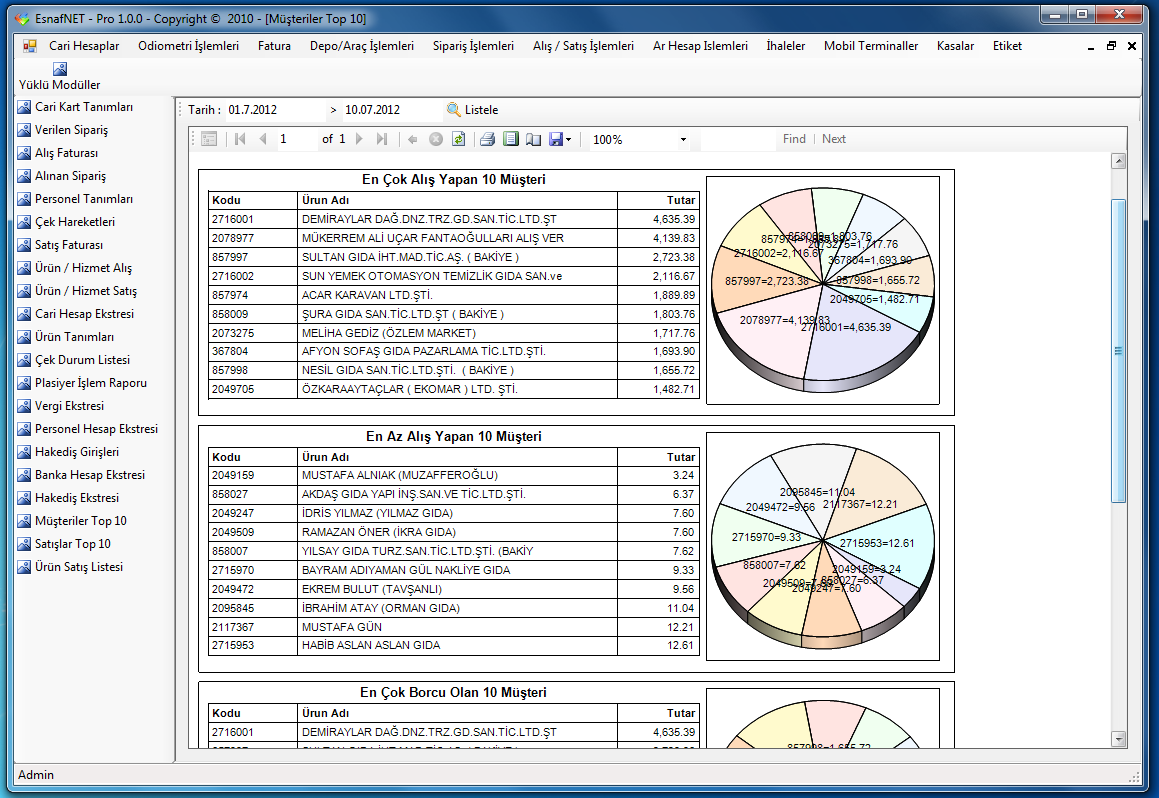The image size is (1159, 798).
Task: Click the Yüklü Modüller icon
Action: pos(60,69)
